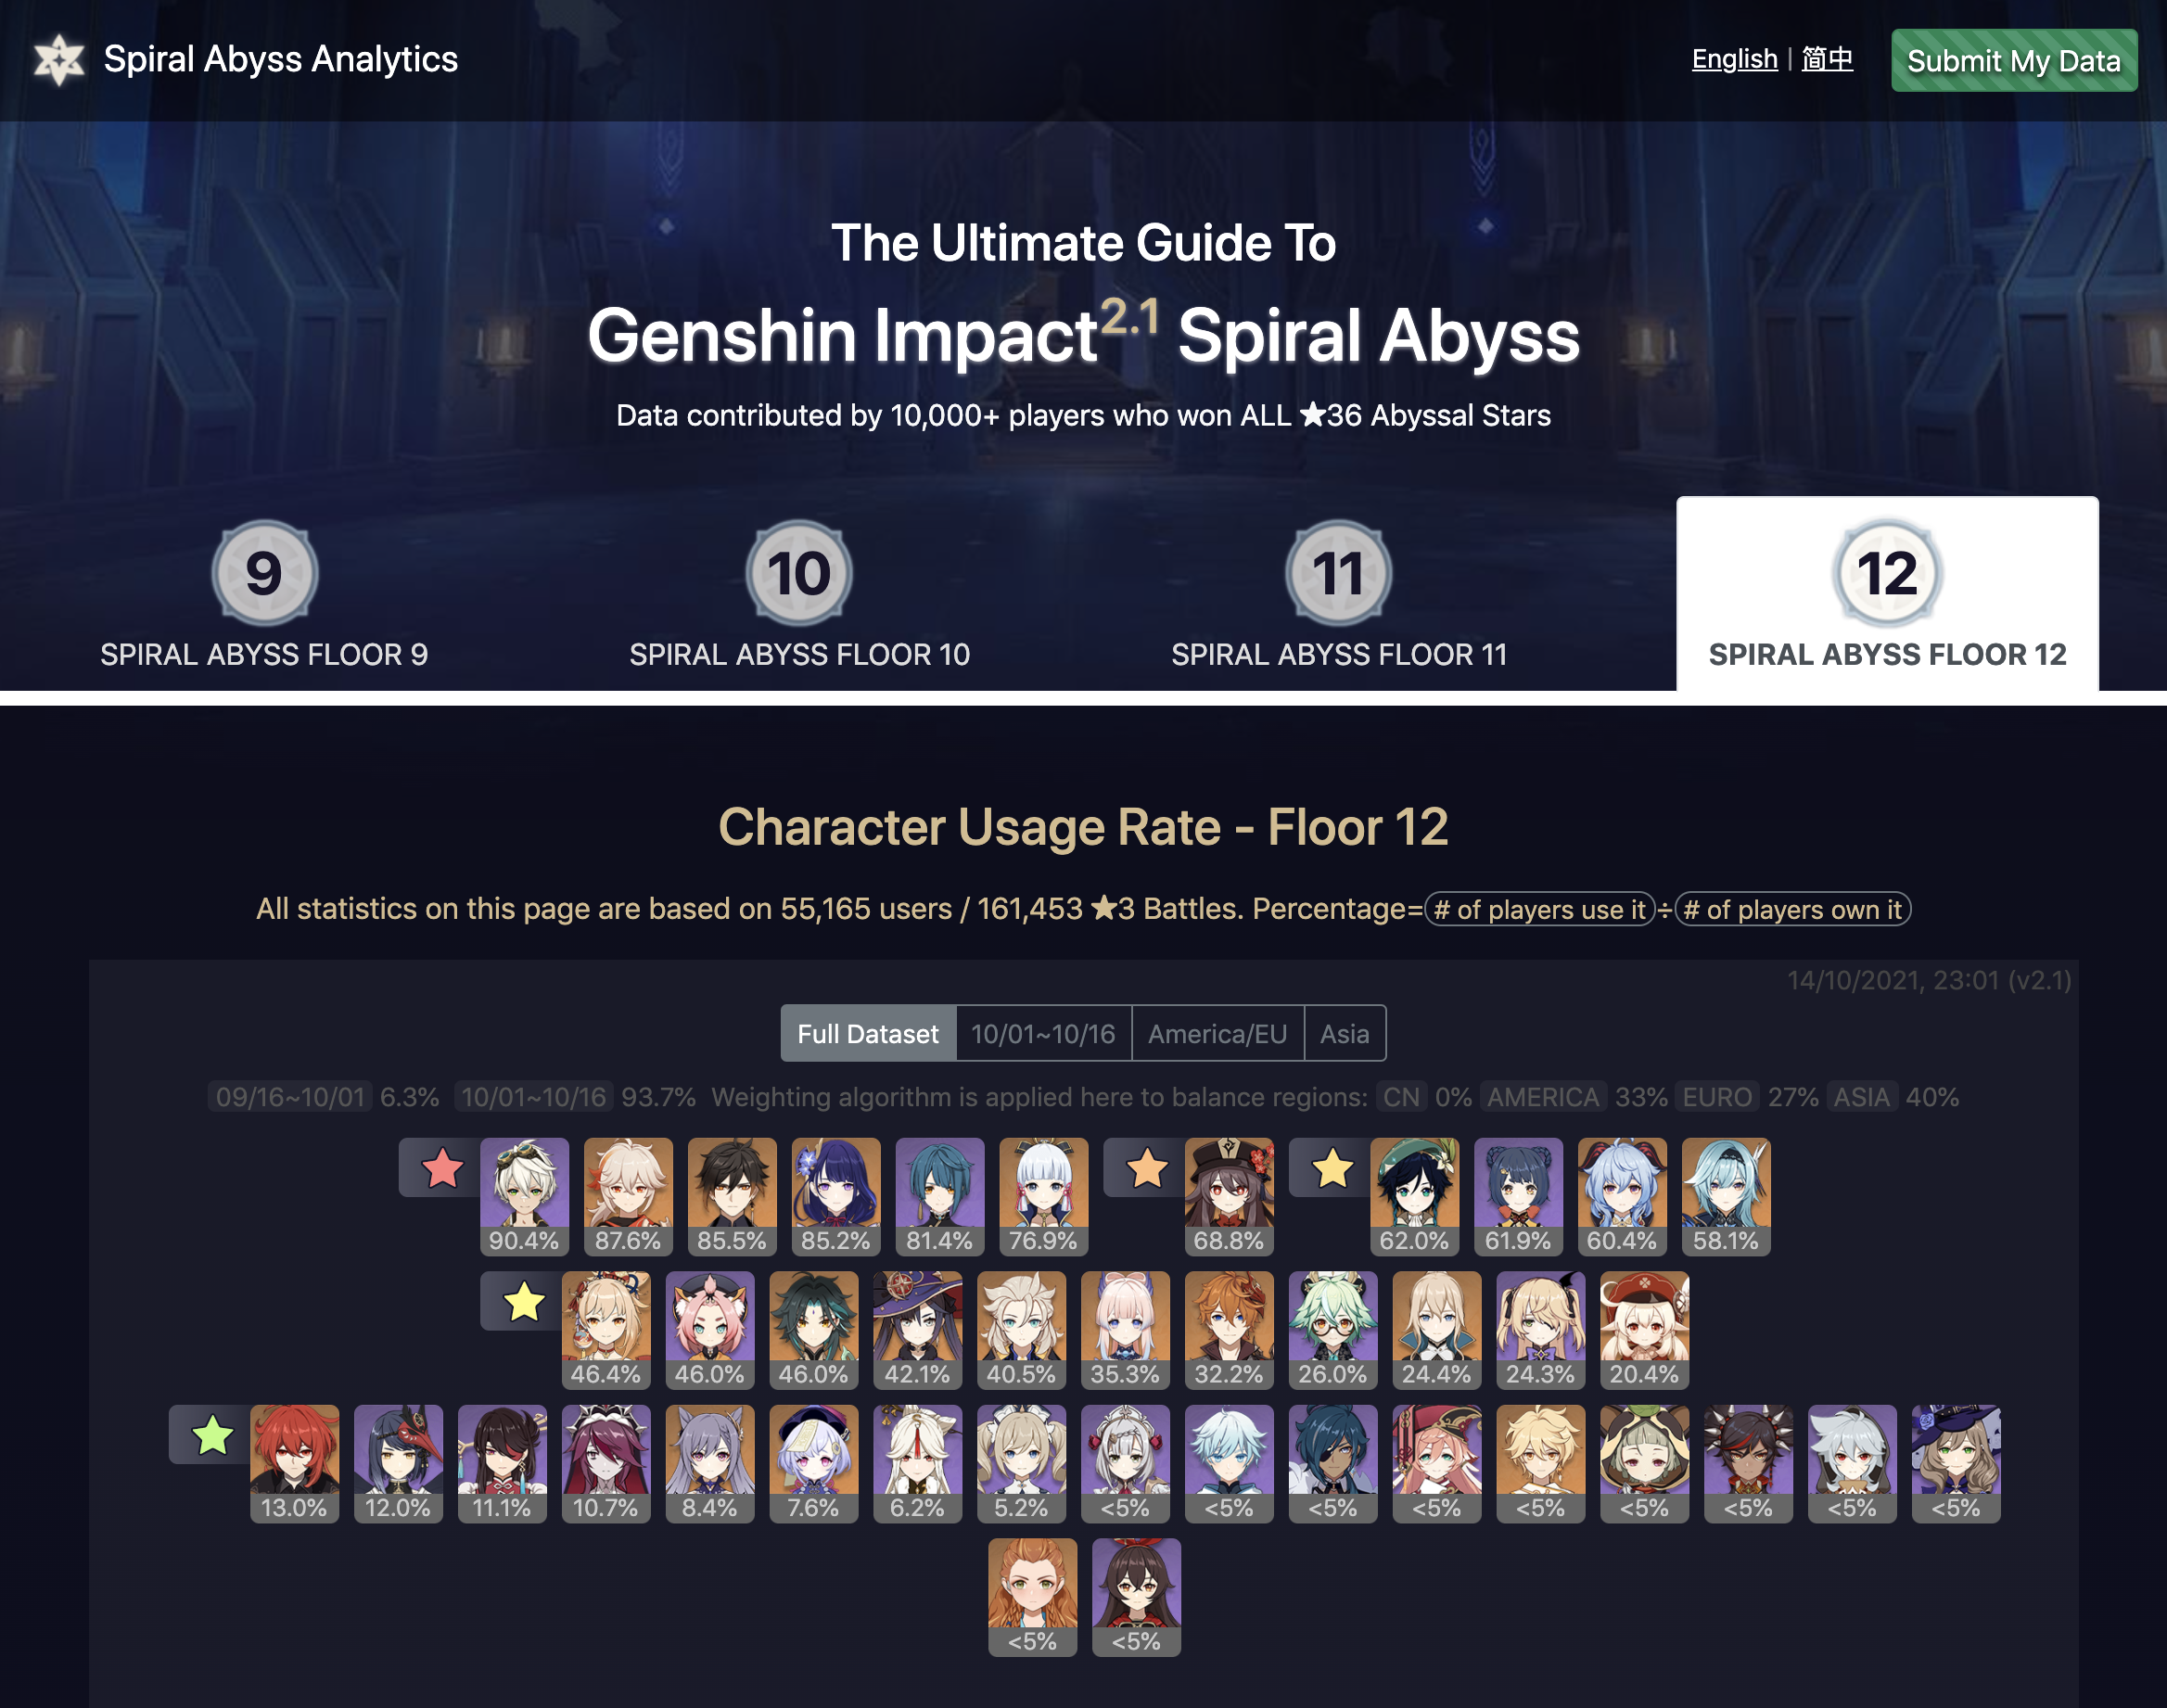Open the Floor 11 badge icon
Image resolution: width=2167 pixels, height=1708 pixels.
1339,573
